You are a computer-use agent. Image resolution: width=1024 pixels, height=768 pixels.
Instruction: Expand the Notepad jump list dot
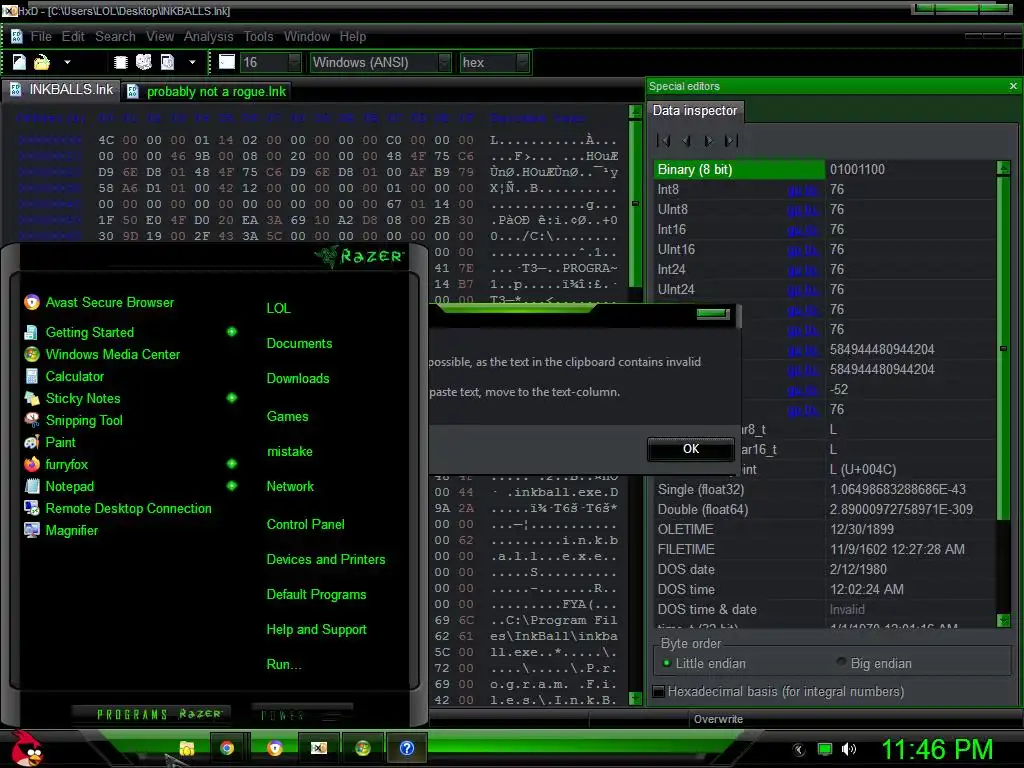tap(232, 486)
